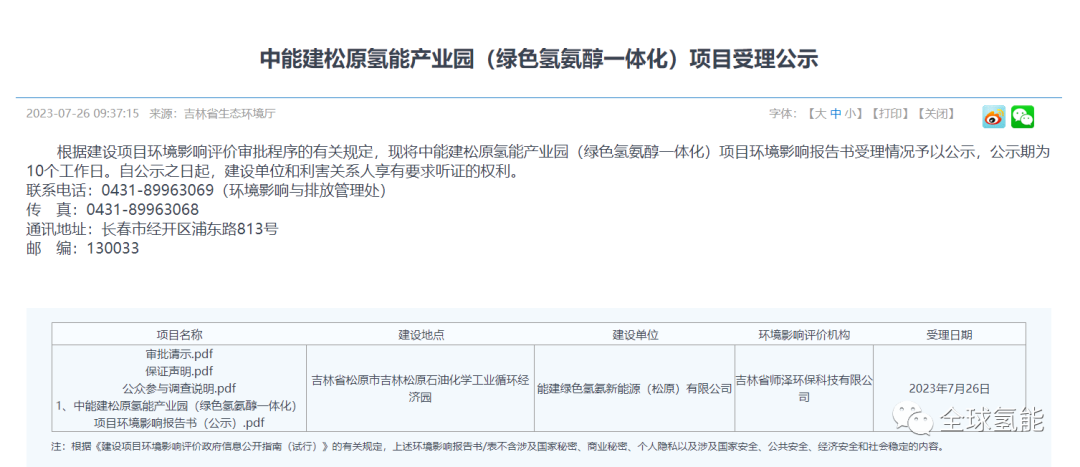Click the cell 吉林省松原市吉林松原石油化学工业循环经济园
The width and height of the screenshot is (1080, 467).
[x=421, y=388]
